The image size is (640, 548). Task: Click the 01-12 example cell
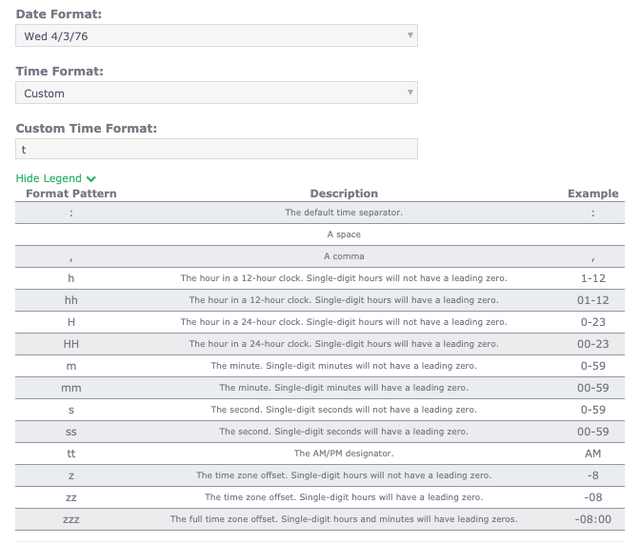point(593,300)
